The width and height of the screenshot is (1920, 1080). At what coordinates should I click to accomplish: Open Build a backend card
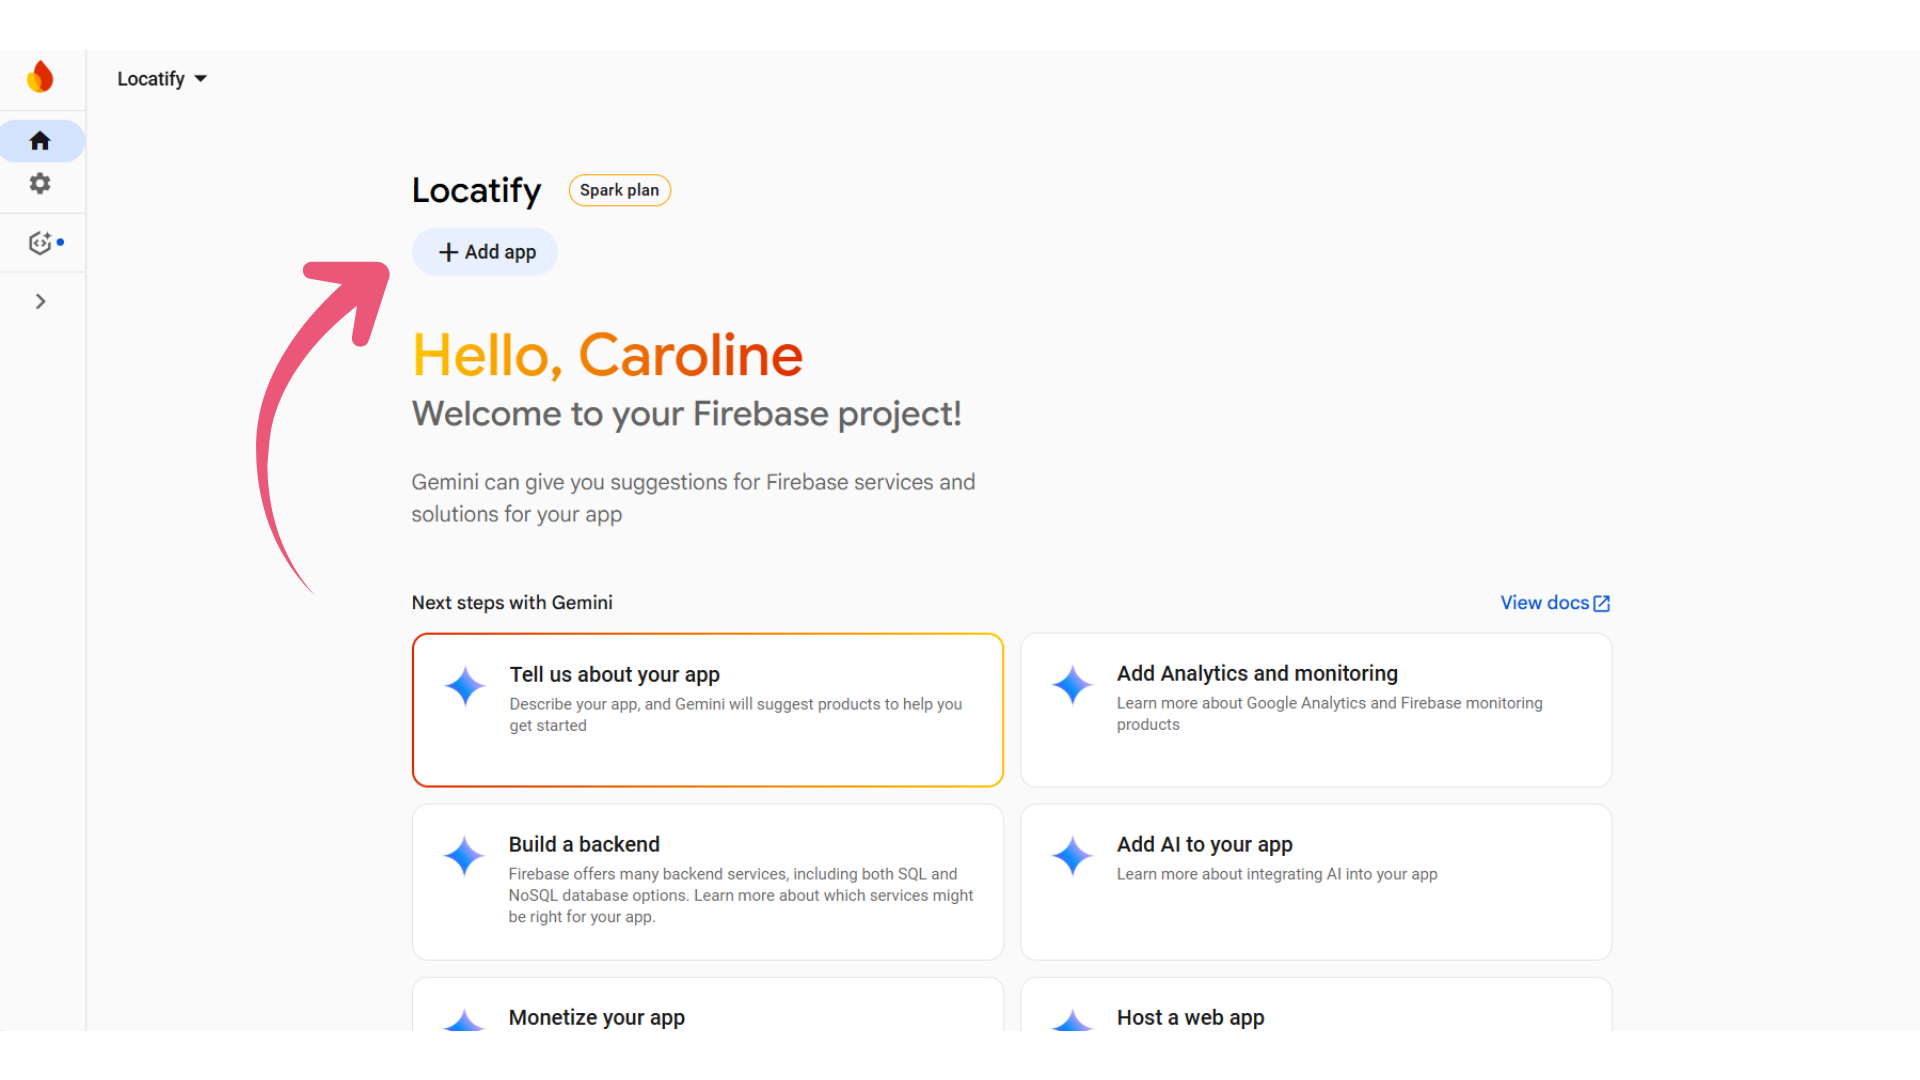coord(708,882)
